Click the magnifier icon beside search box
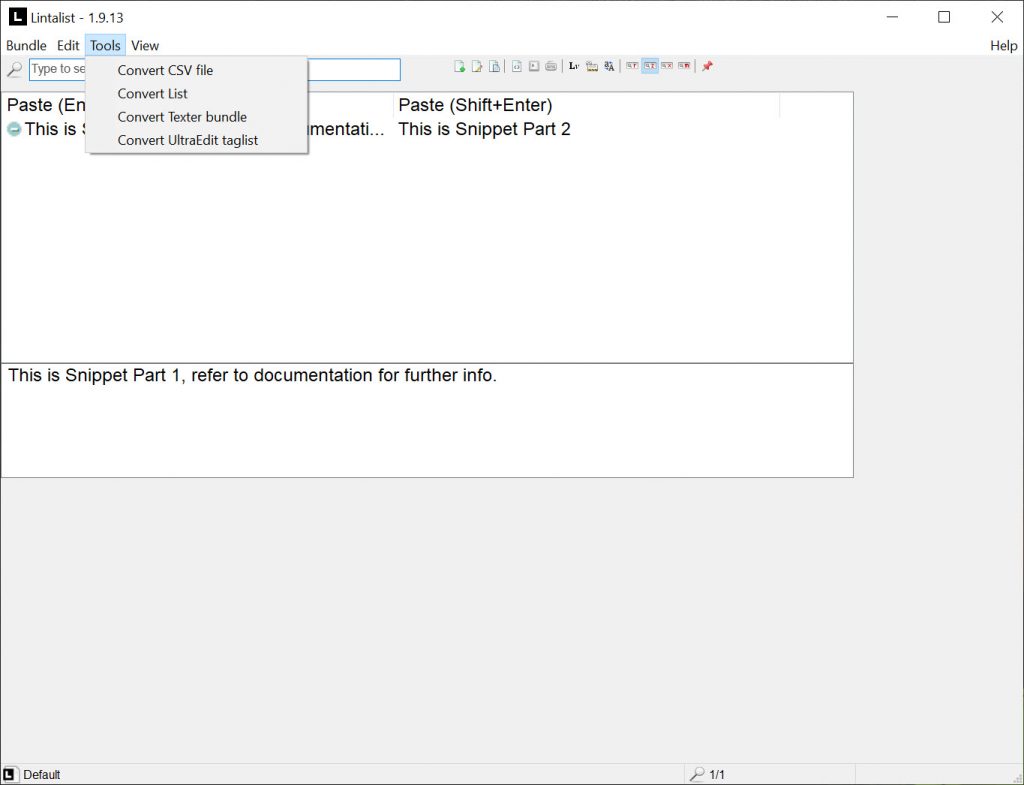 click(x=14, y=69)
